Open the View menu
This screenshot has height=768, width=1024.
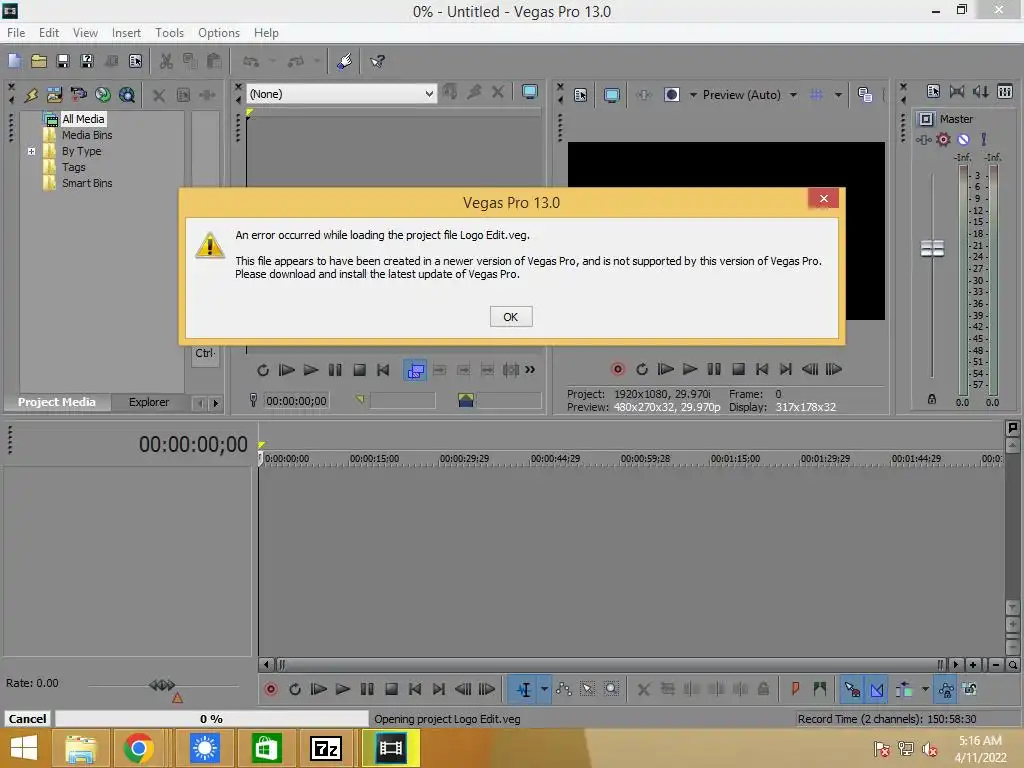coord(85,33)
